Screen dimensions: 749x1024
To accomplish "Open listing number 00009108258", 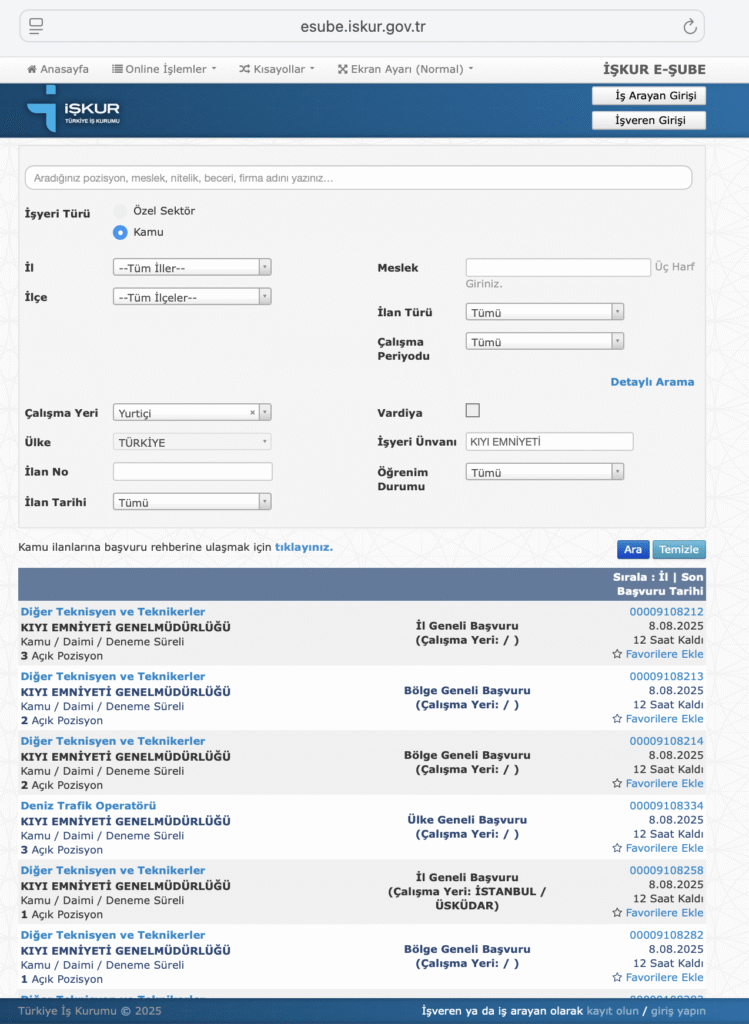I will coord(666,871).
